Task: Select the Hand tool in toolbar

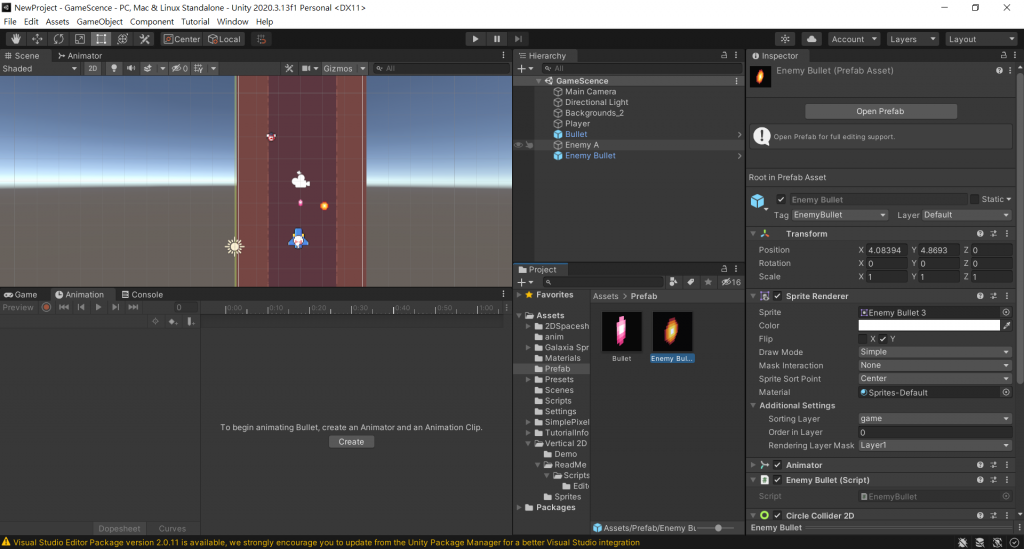Action: click(x=16, y=39)
